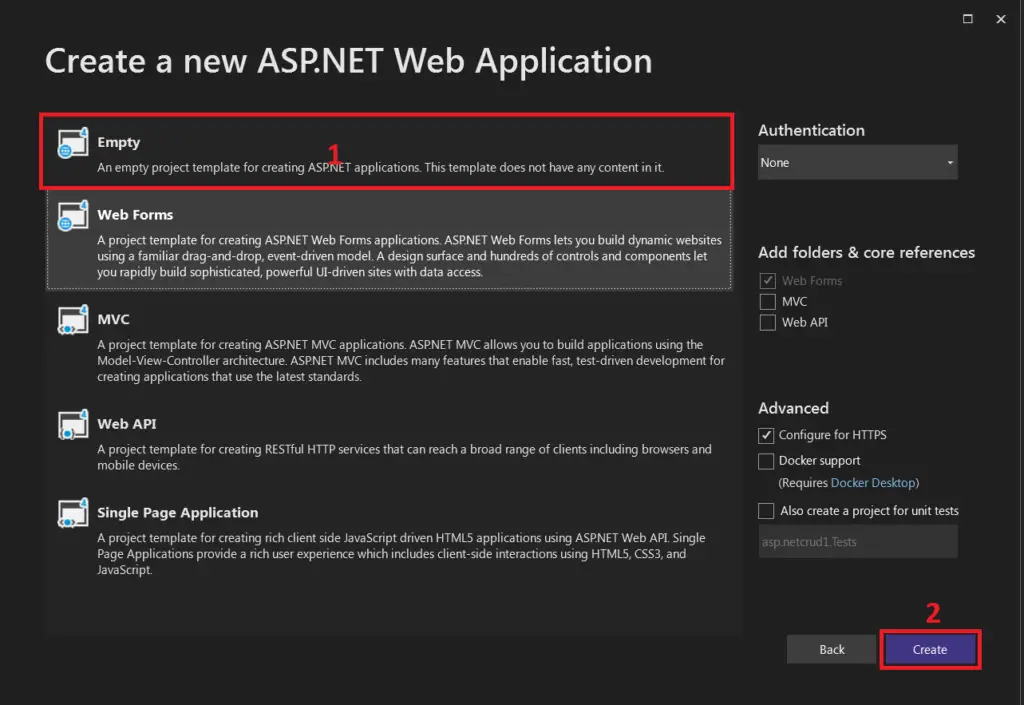1024x705 pixels.
Task: Maximize the dialog window
Action: coord(968,19)
